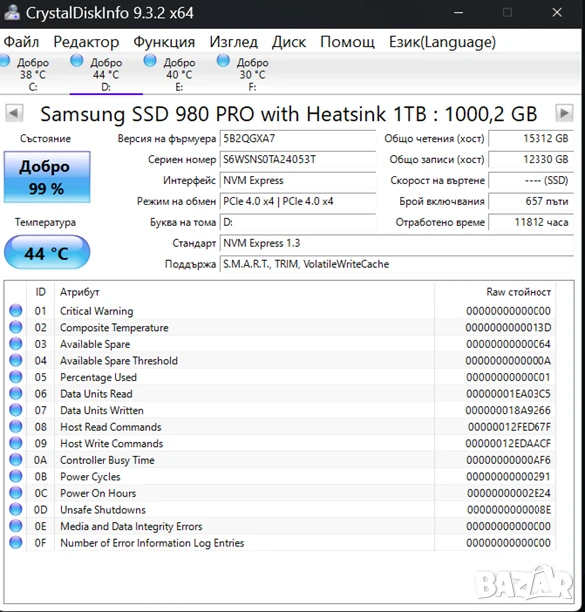Click the features field S.M.A.R.T., TRIM, VolatileWriteCache
The image size is (585, 612).
pos(397,264)
